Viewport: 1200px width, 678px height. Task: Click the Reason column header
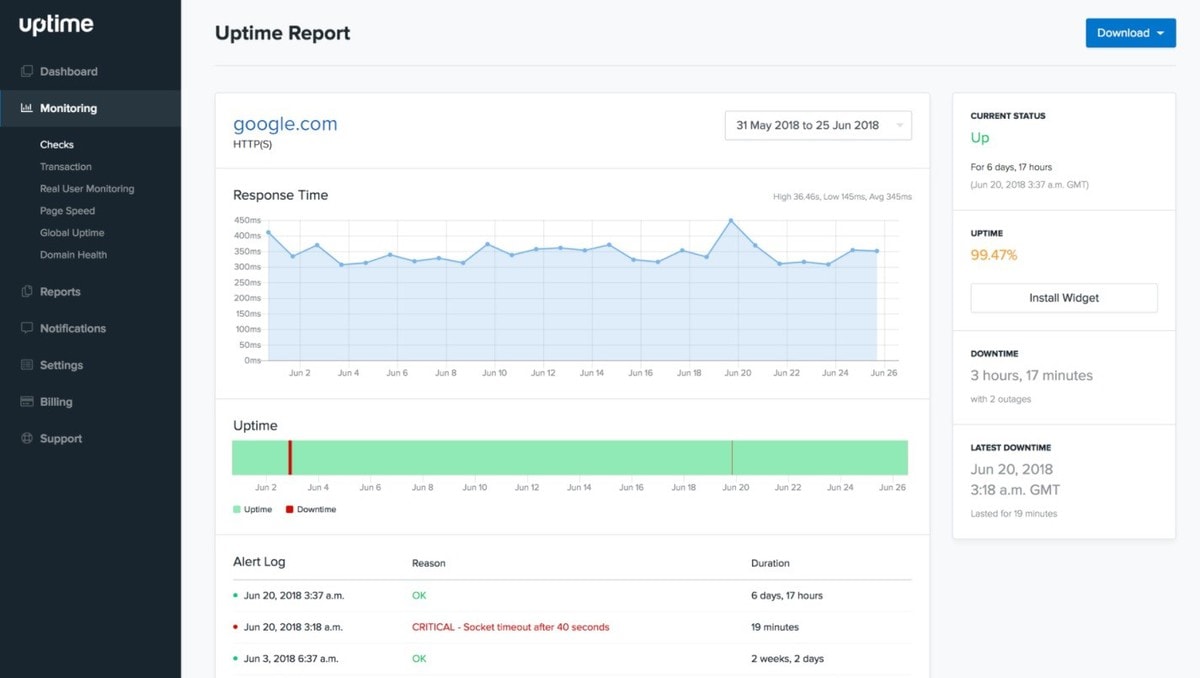(429, 564)
